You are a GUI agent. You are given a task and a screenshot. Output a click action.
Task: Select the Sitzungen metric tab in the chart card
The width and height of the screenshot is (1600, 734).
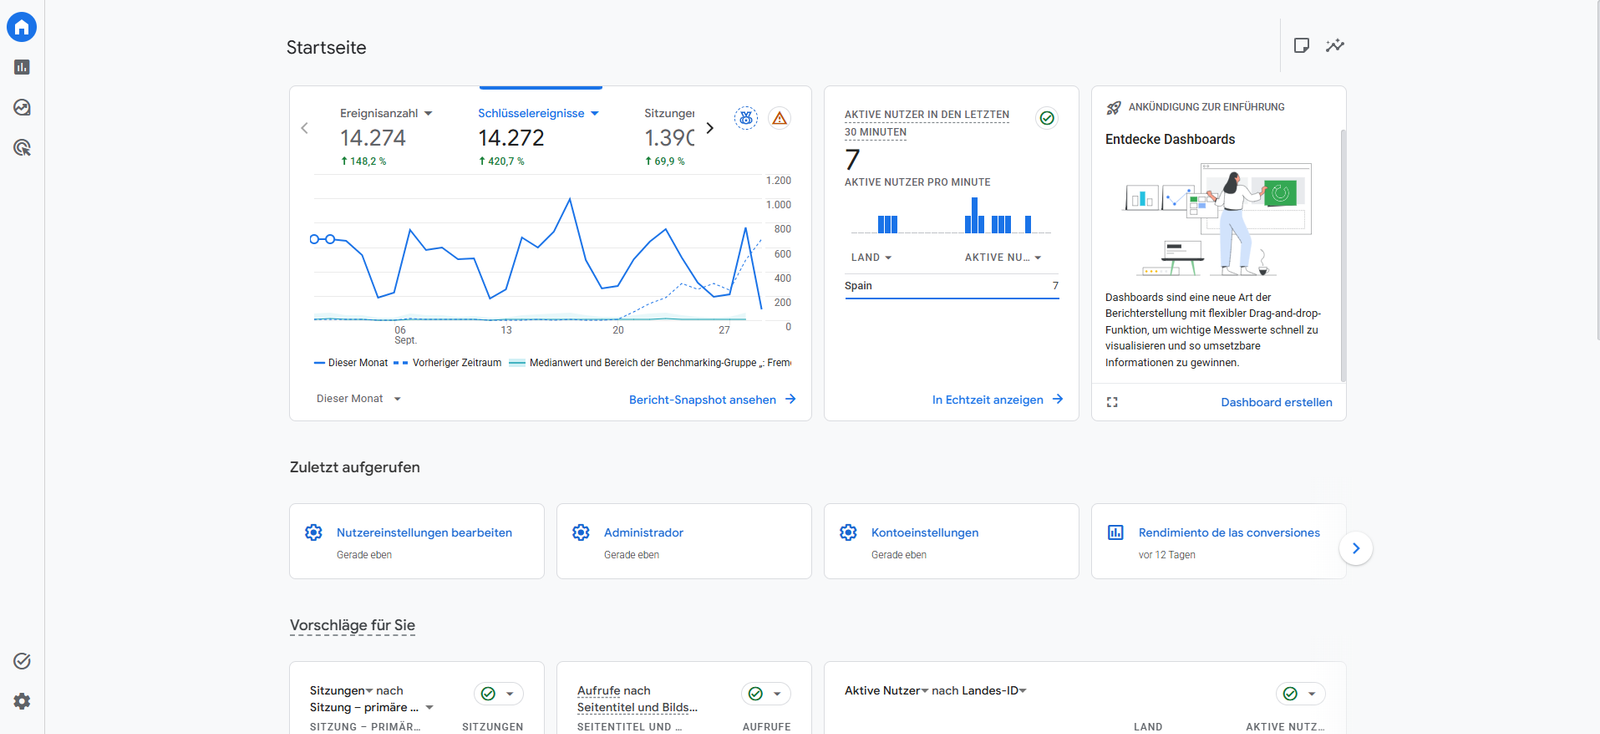pos(669,136)
